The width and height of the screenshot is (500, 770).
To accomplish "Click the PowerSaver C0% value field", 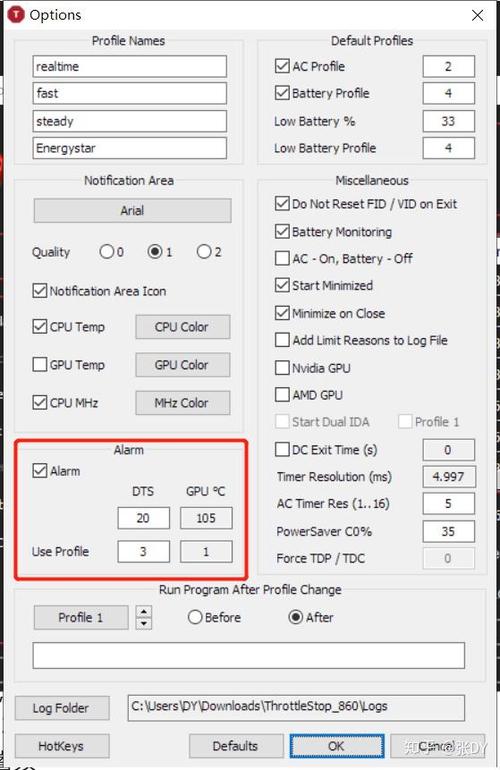I will [x=448, y=531].
